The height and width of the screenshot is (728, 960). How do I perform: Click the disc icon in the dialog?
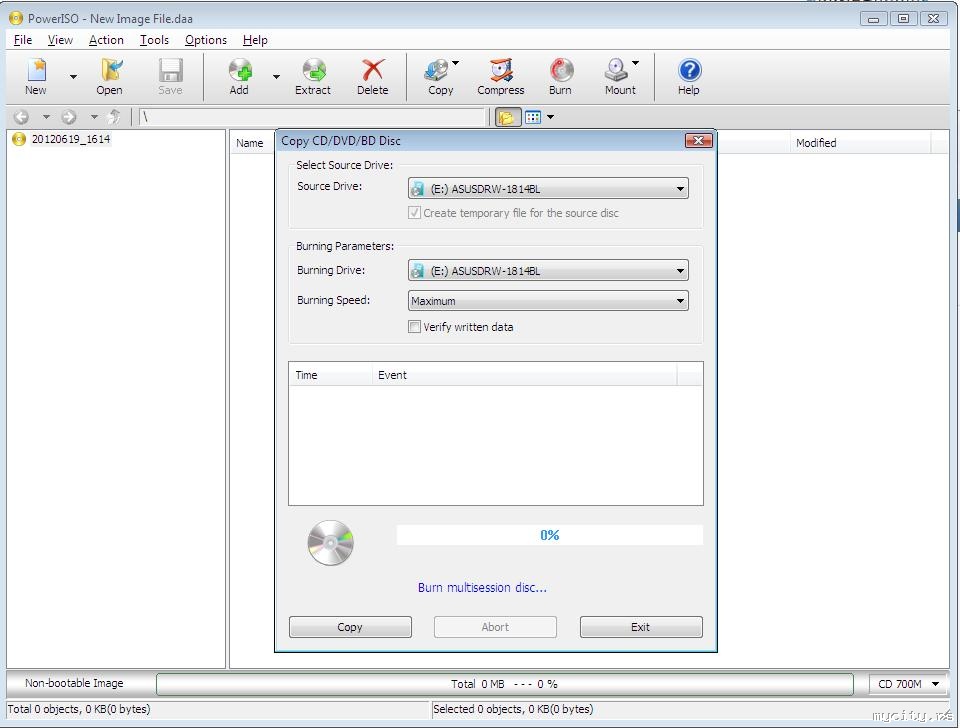(331, 542)
